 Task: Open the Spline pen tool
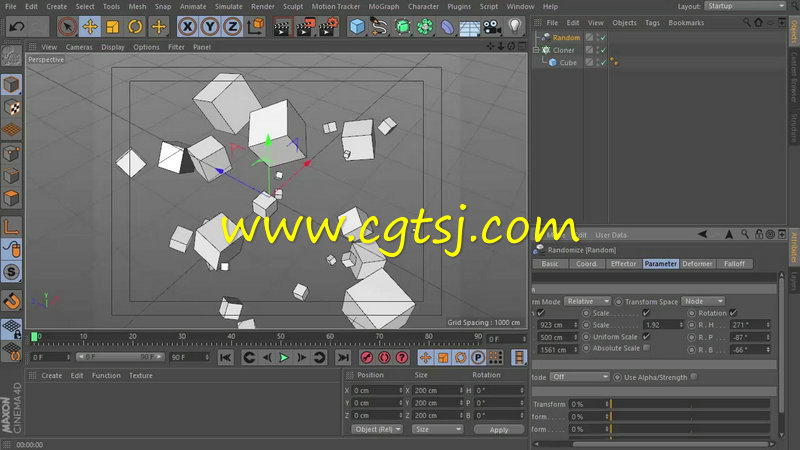(379, 27)
